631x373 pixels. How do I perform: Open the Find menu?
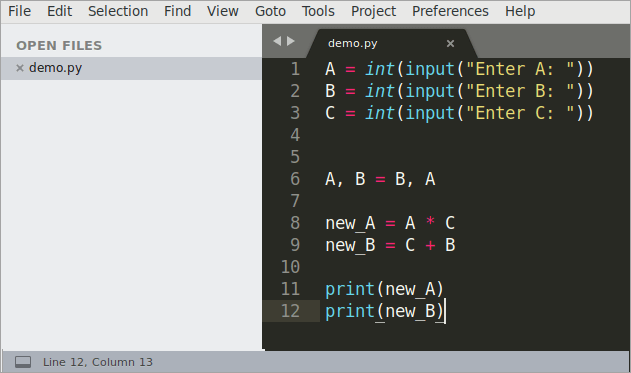(x=177, y=11)
